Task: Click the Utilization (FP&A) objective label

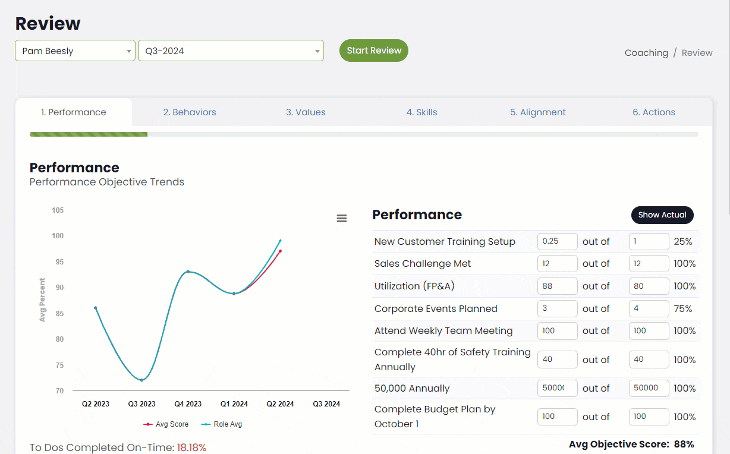Action: (x=414, y=286)
